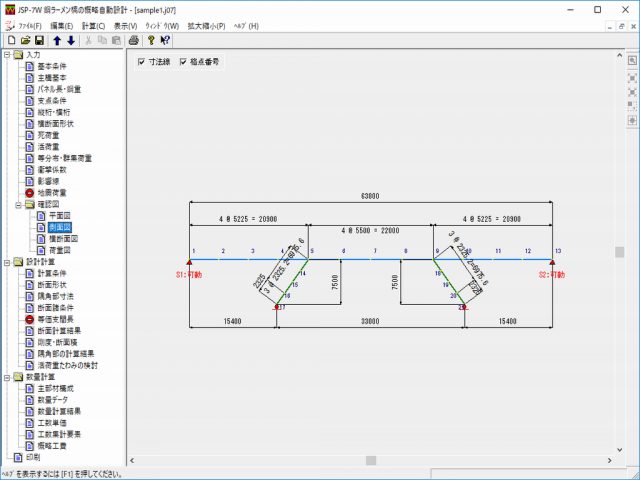
Task: Collapse the 設計計算 tree folder
Action: (x=7, y=262)
